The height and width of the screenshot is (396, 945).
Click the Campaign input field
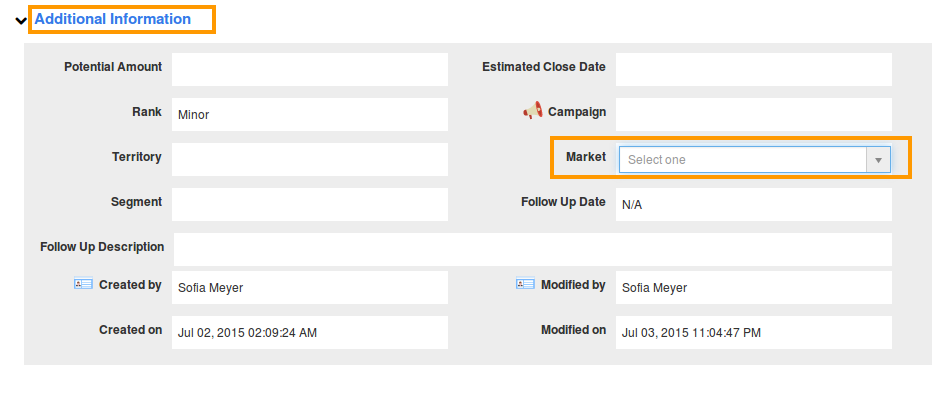753,115
